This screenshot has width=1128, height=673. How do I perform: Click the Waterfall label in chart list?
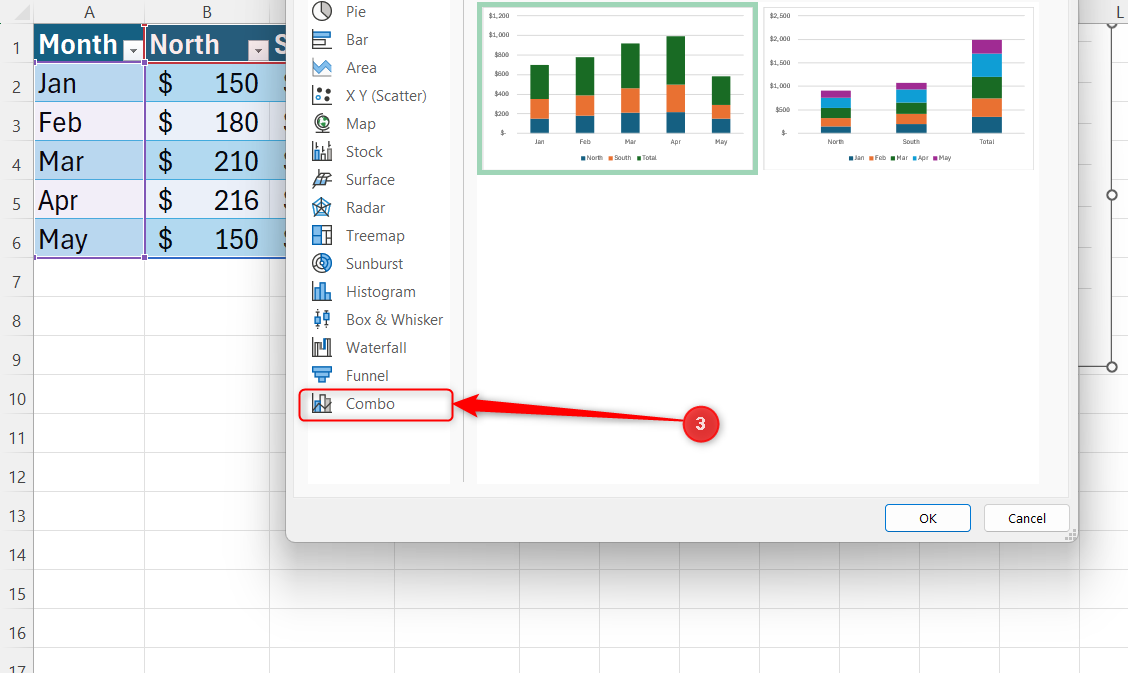coord(376,347)
